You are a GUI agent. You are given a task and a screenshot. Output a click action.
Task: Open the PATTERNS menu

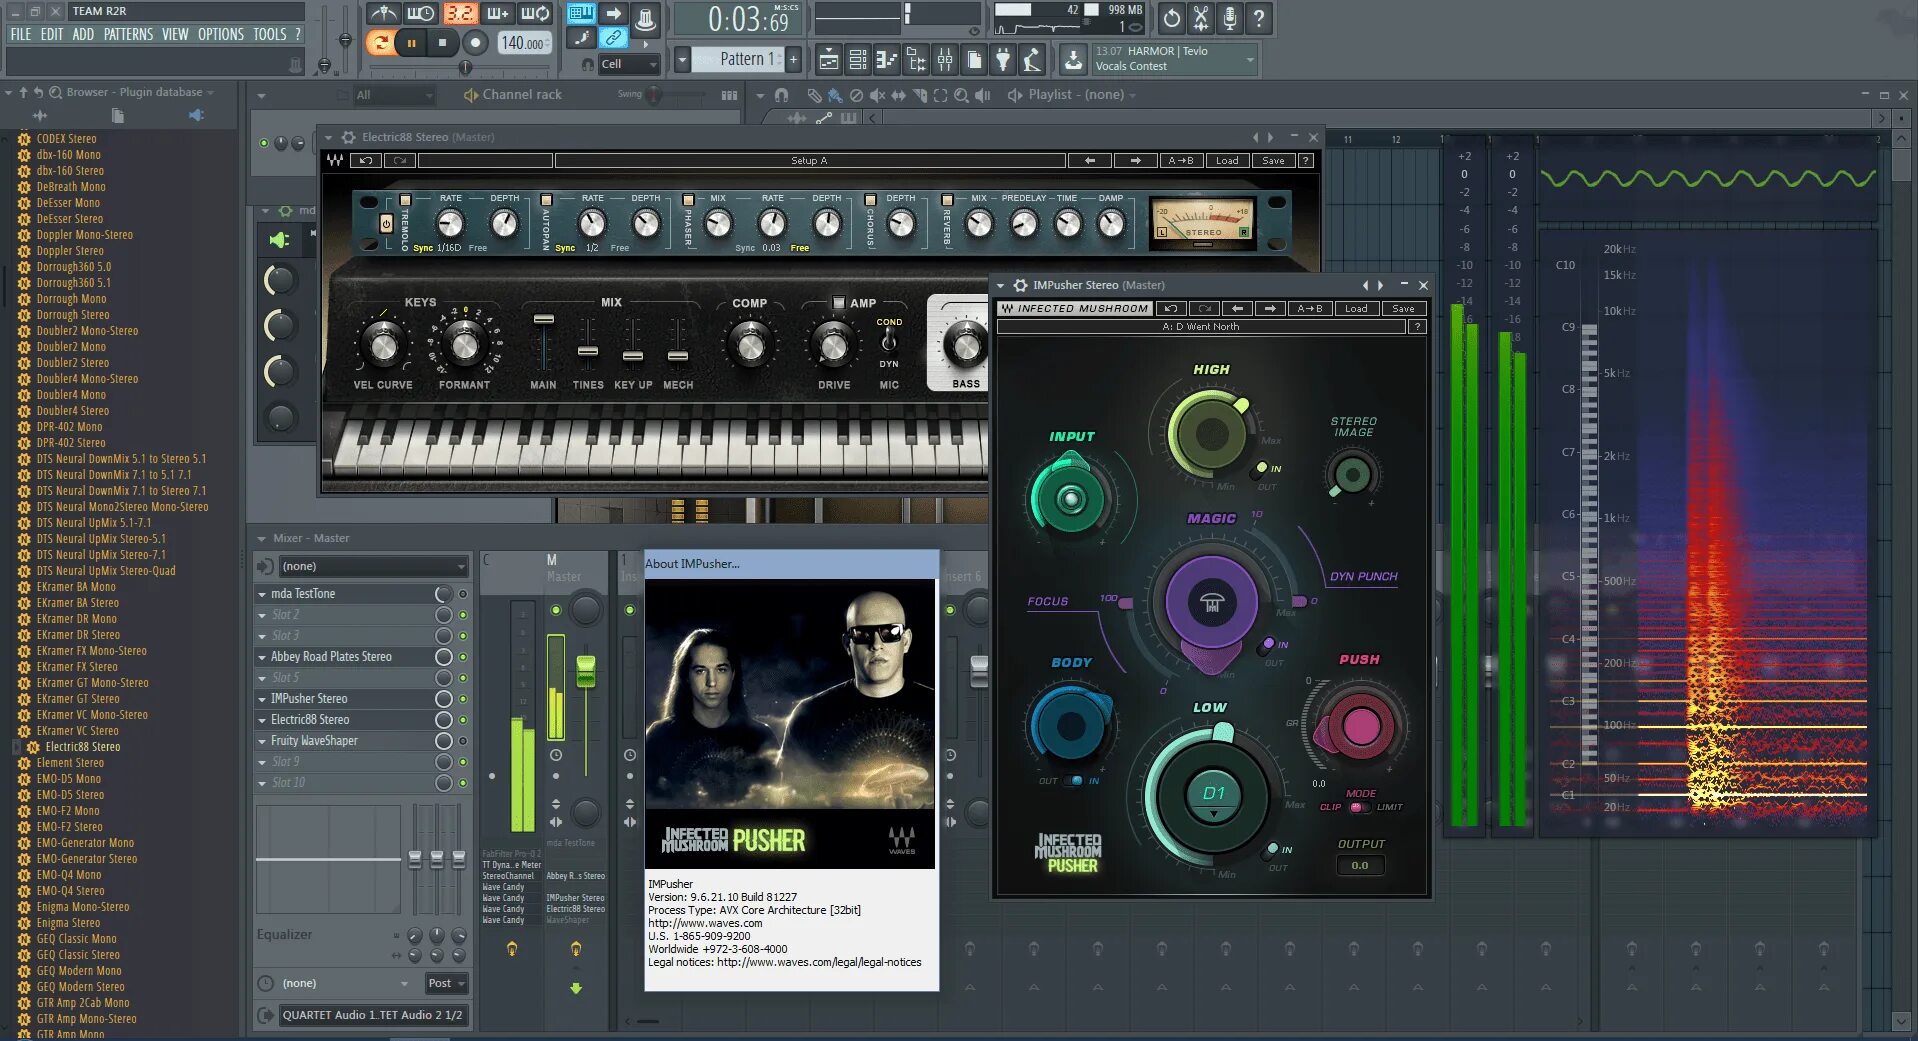pos(129,33)
